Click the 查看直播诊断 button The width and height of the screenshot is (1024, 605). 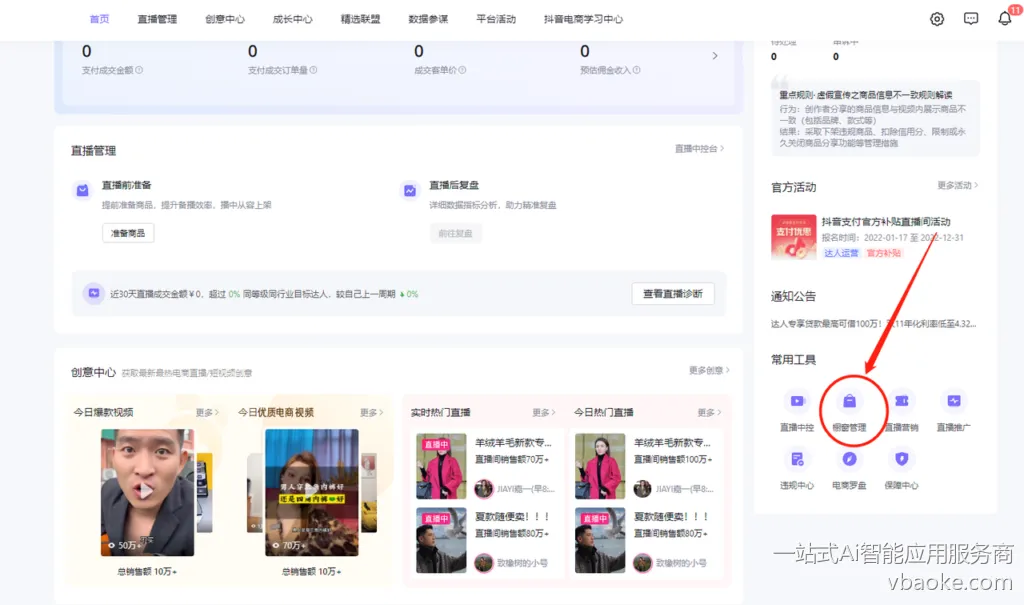673,293
